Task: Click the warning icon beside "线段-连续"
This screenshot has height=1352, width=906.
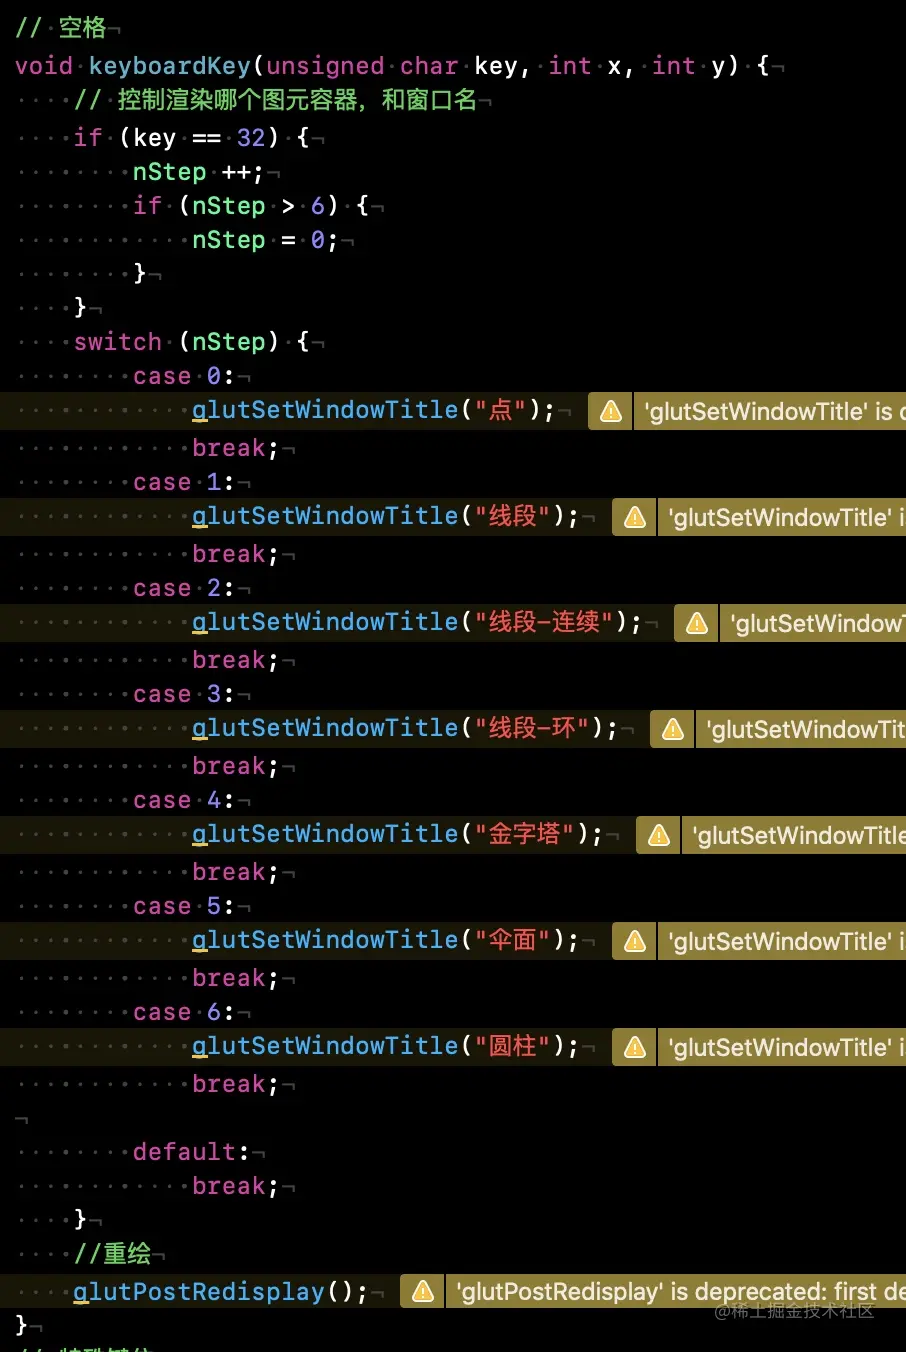Action: (696, 623)
